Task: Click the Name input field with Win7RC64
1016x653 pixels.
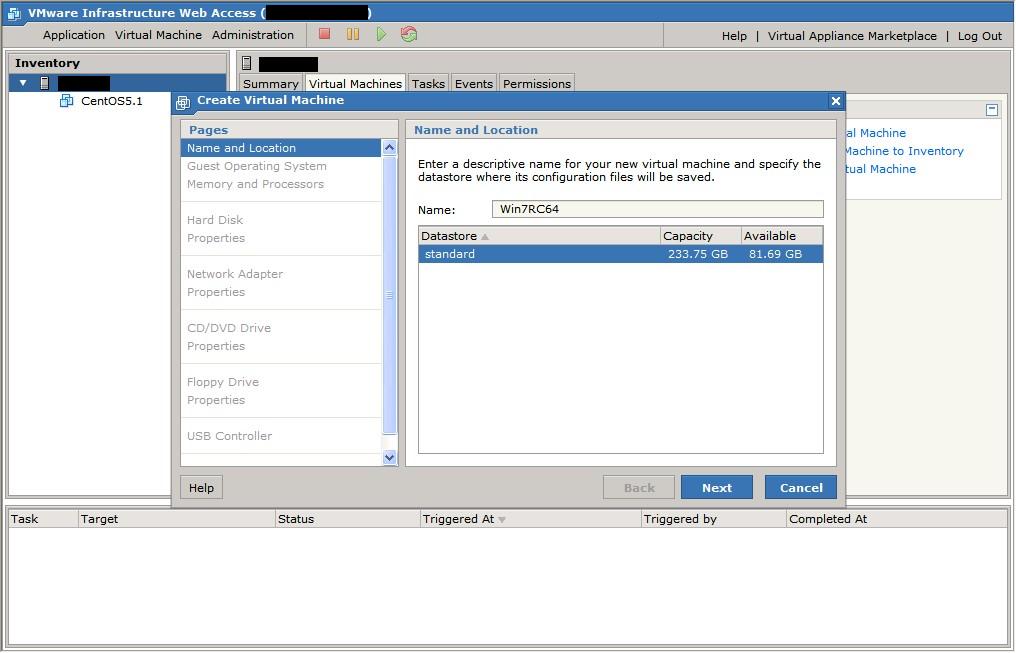Action: tap(658, 209)
